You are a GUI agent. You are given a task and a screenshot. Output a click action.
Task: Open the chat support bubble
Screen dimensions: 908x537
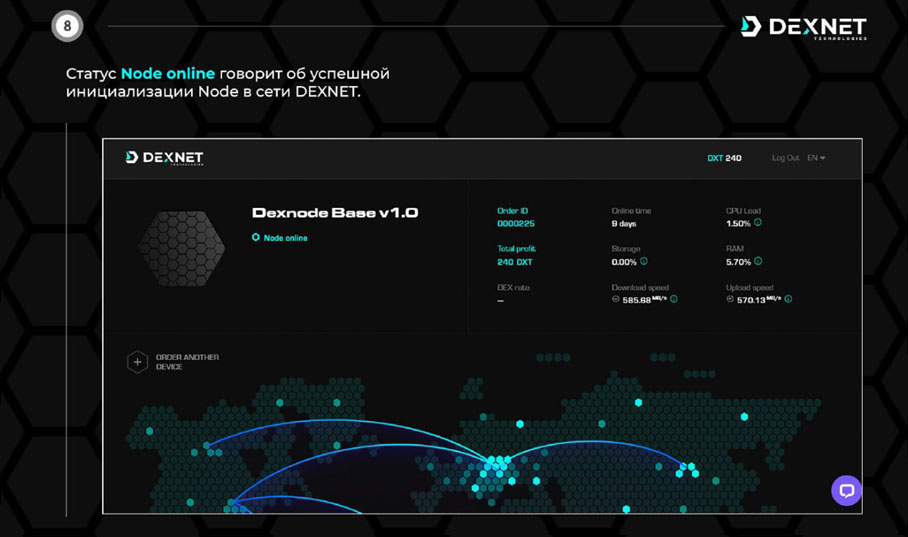(846, 491)
